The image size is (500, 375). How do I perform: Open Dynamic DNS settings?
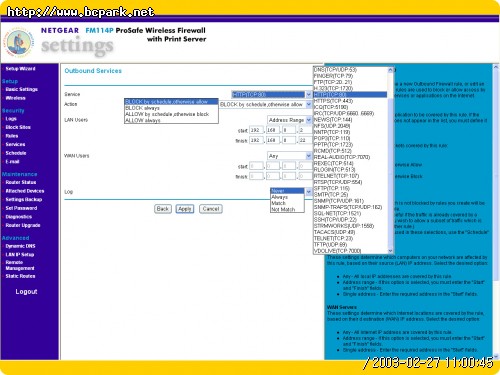pyautogui.click(x=20, y=246)
